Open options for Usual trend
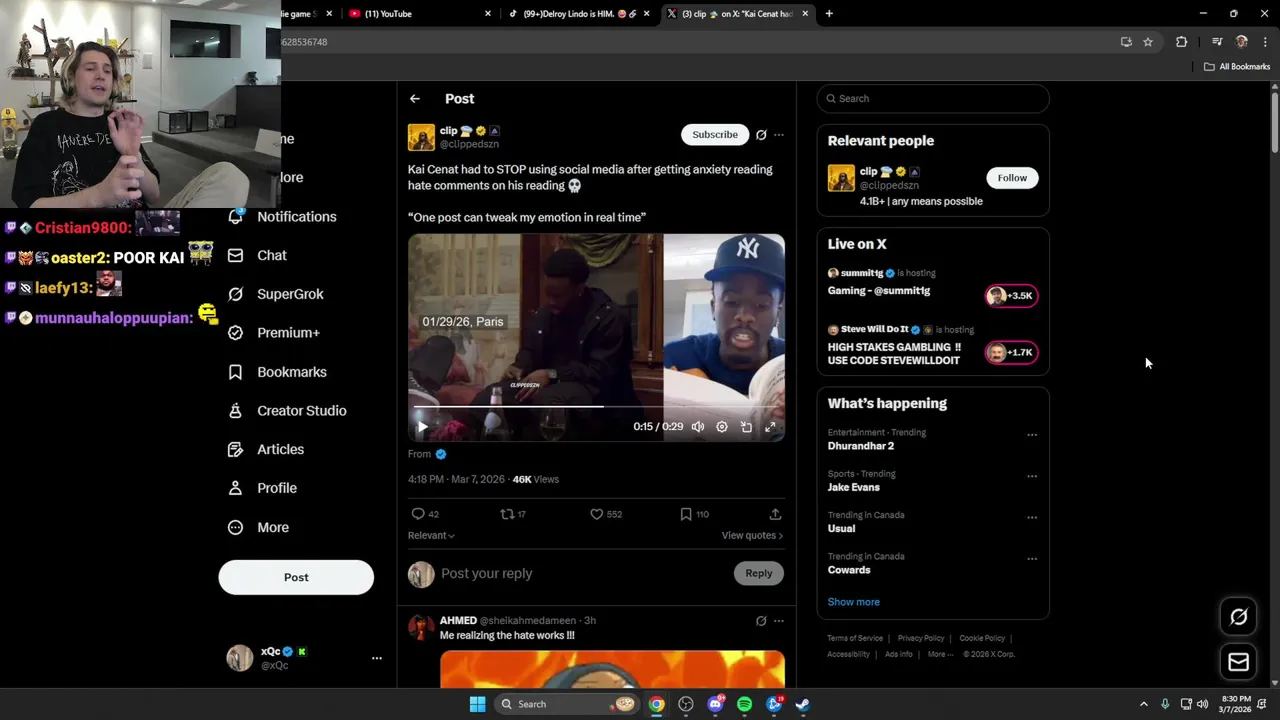Viewport: 1280px width, 720px height. pos(1032,517)
